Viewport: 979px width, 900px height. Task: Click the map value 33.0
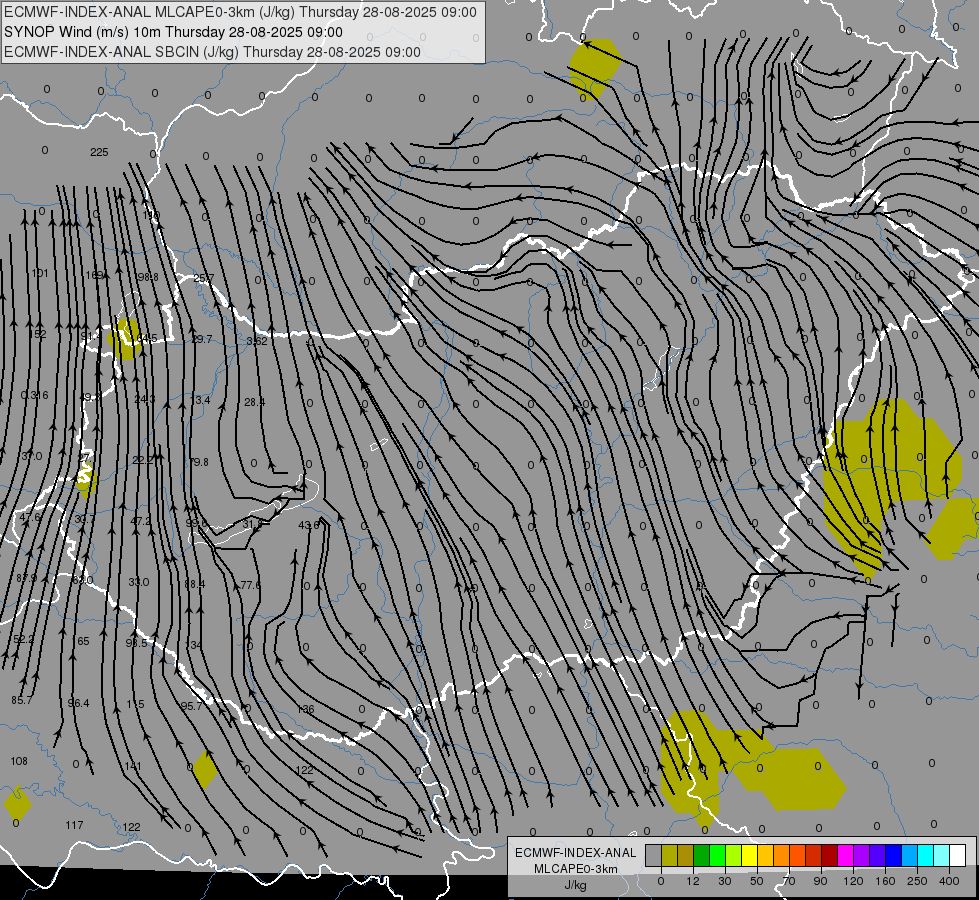(139, 582)
